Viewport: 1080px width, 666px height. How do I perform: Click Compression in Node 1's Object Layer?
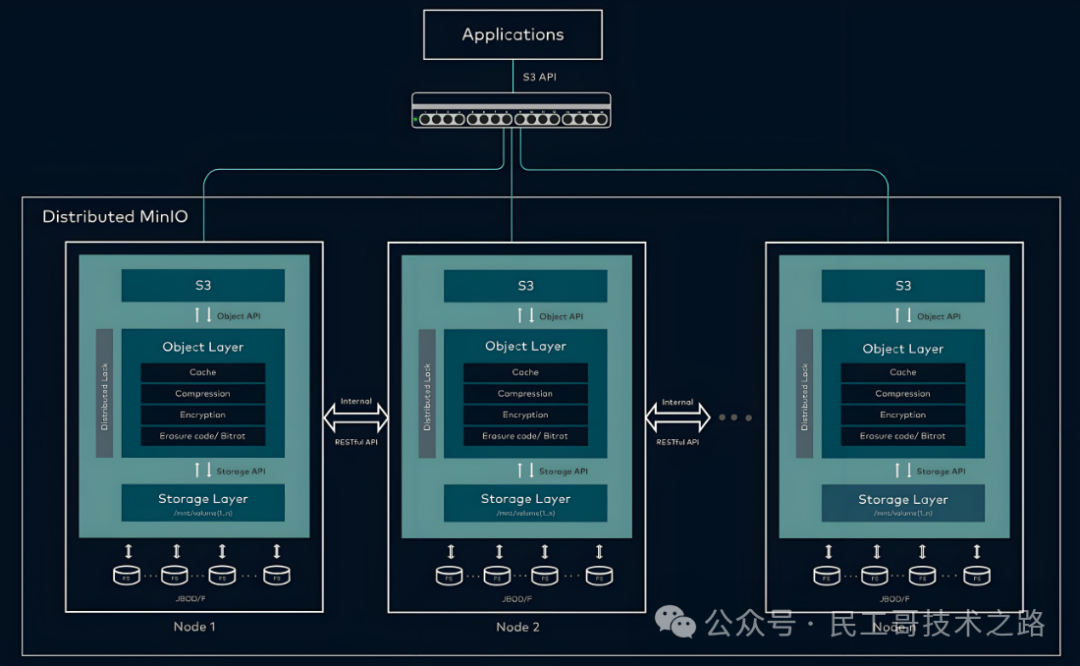pos(203,393)
